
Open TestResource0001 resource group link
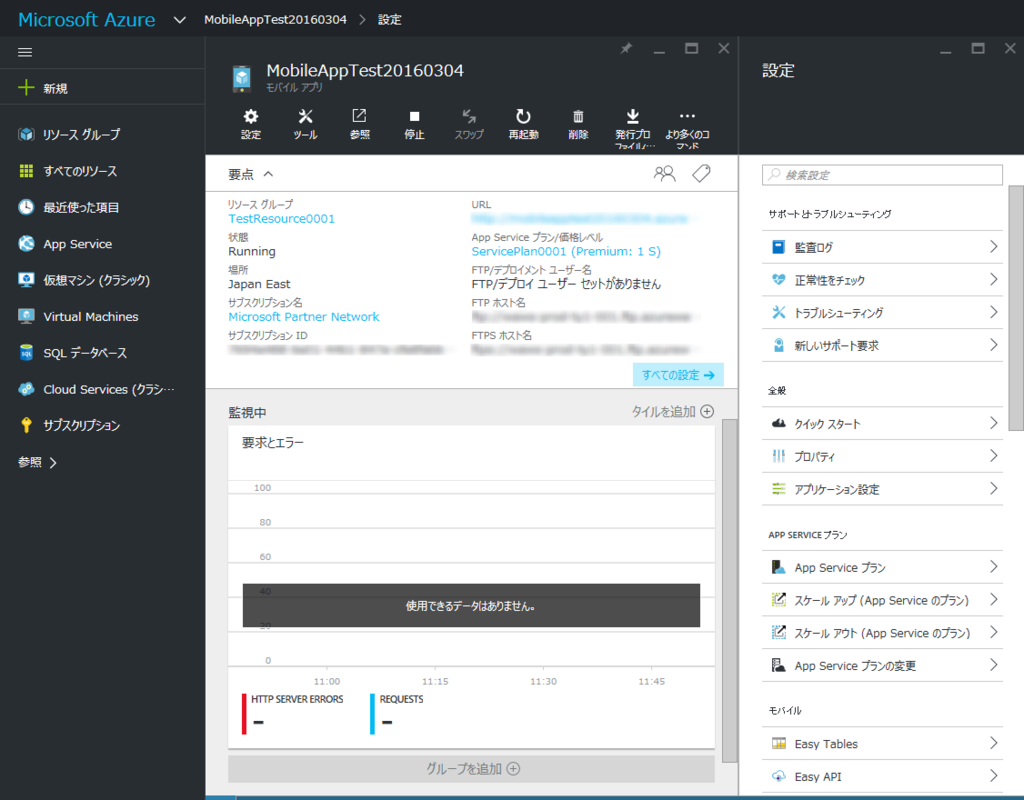click(x=281, y=219)
